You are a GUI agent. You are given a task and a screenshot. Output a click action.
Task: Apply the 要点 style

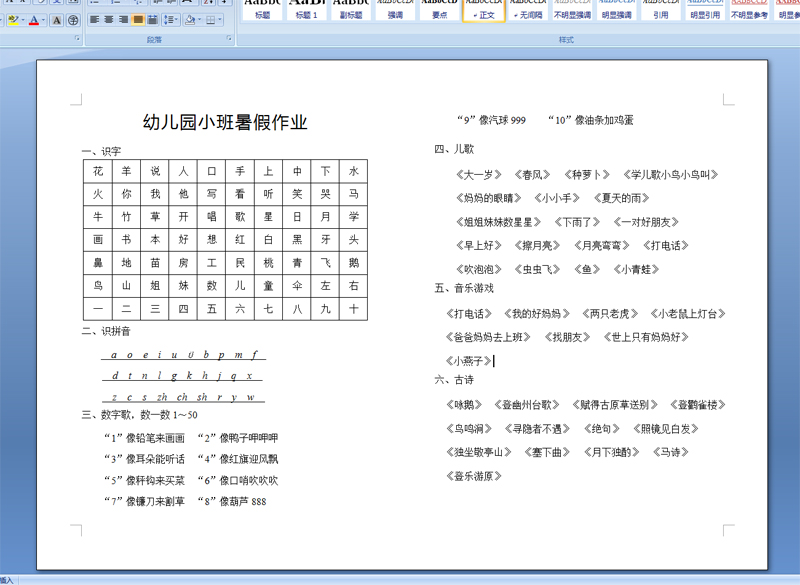[x=439, y=9]
